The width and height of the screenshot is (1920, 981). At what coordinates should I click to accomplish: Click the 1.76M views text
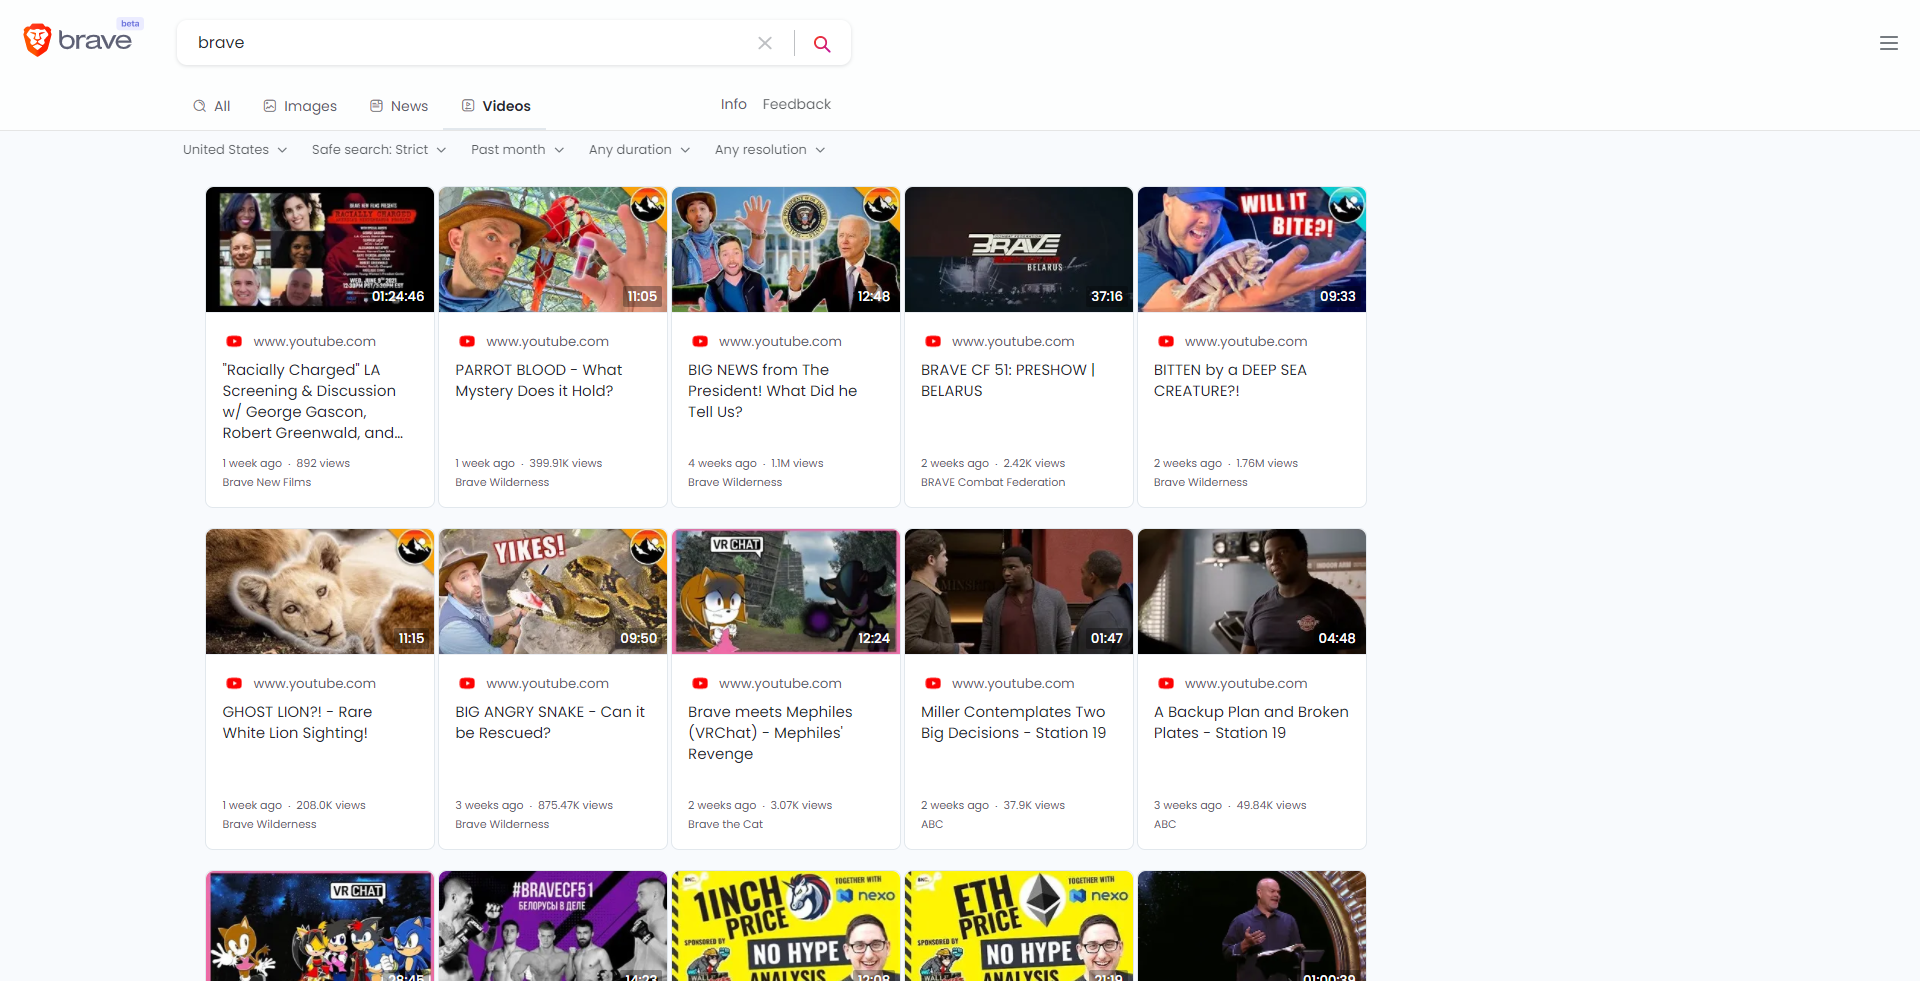[x=1267, y=463]
